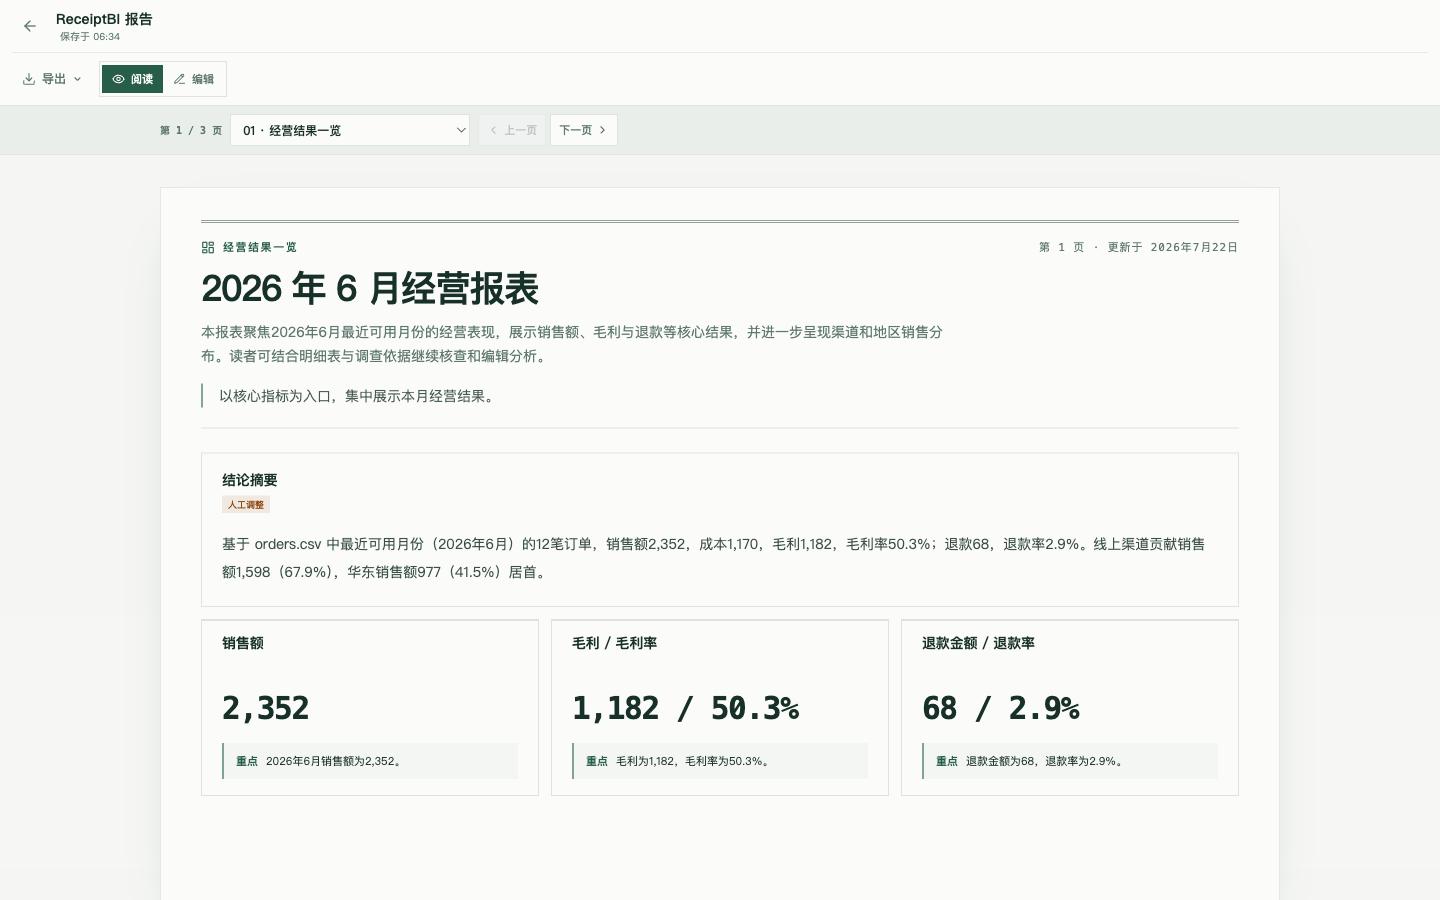Click the 保存于 06:34 status text
Viewport: 1440px width, 900px height.
pos(90,37)
